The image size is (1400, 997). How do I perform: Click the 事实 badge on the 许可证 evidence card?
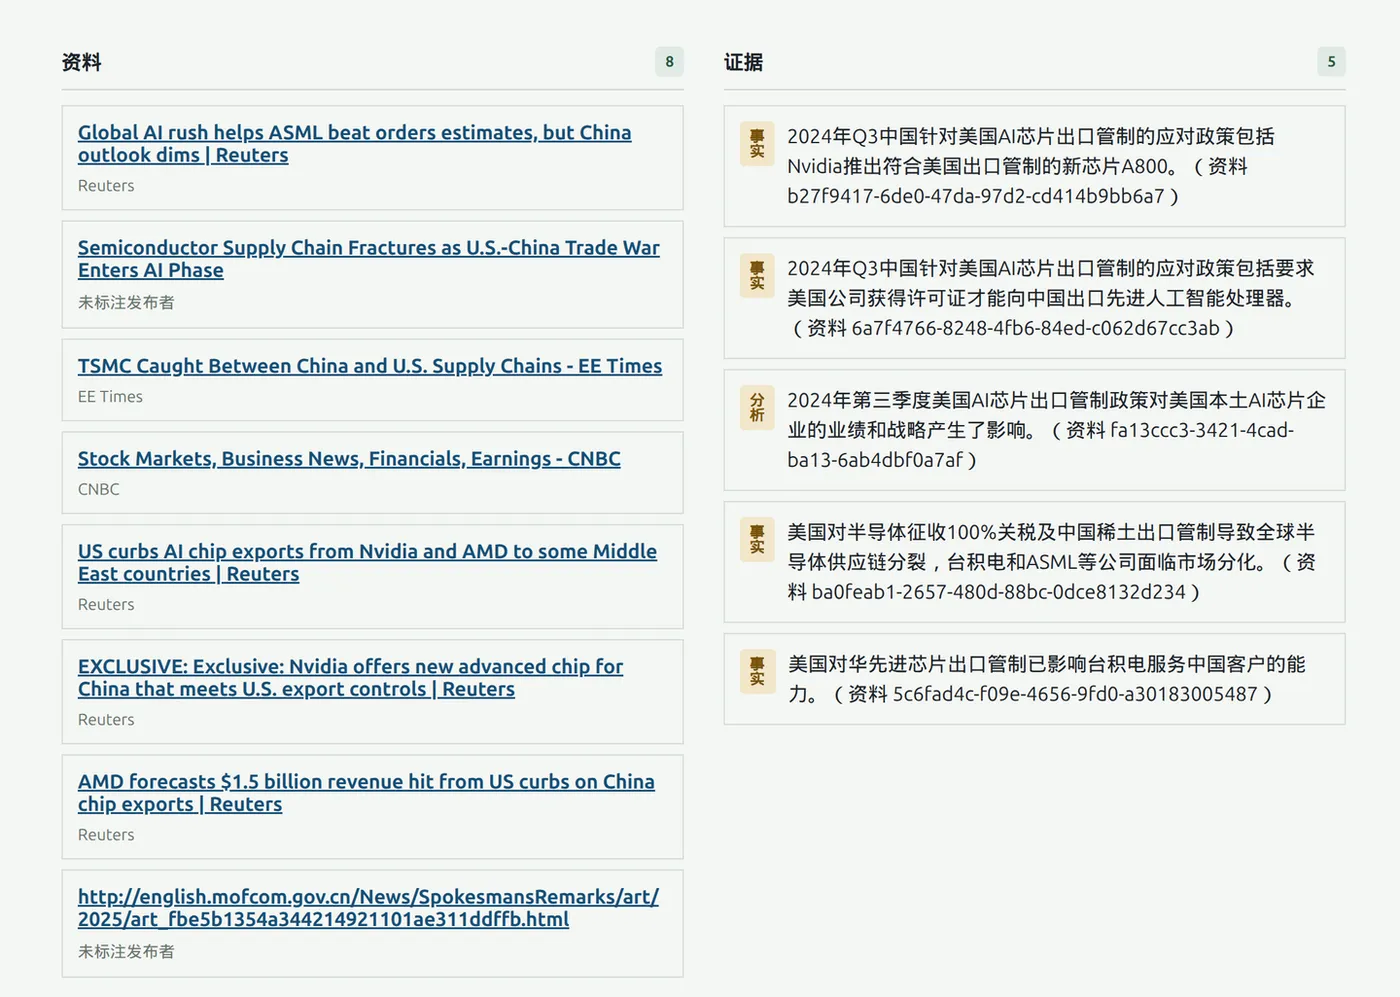click(x=757, y=275)
